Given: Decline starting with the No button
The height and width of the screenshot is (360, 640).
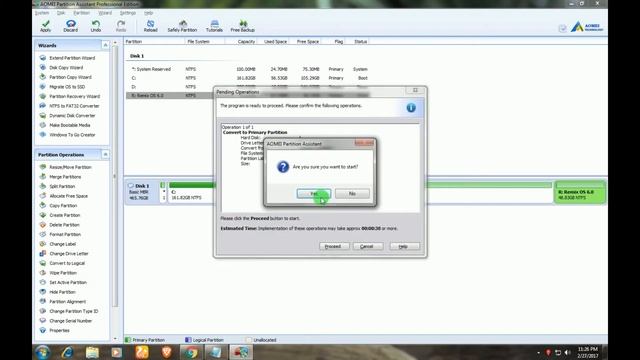Looking at the screenshot, I should tap(352, 193).
